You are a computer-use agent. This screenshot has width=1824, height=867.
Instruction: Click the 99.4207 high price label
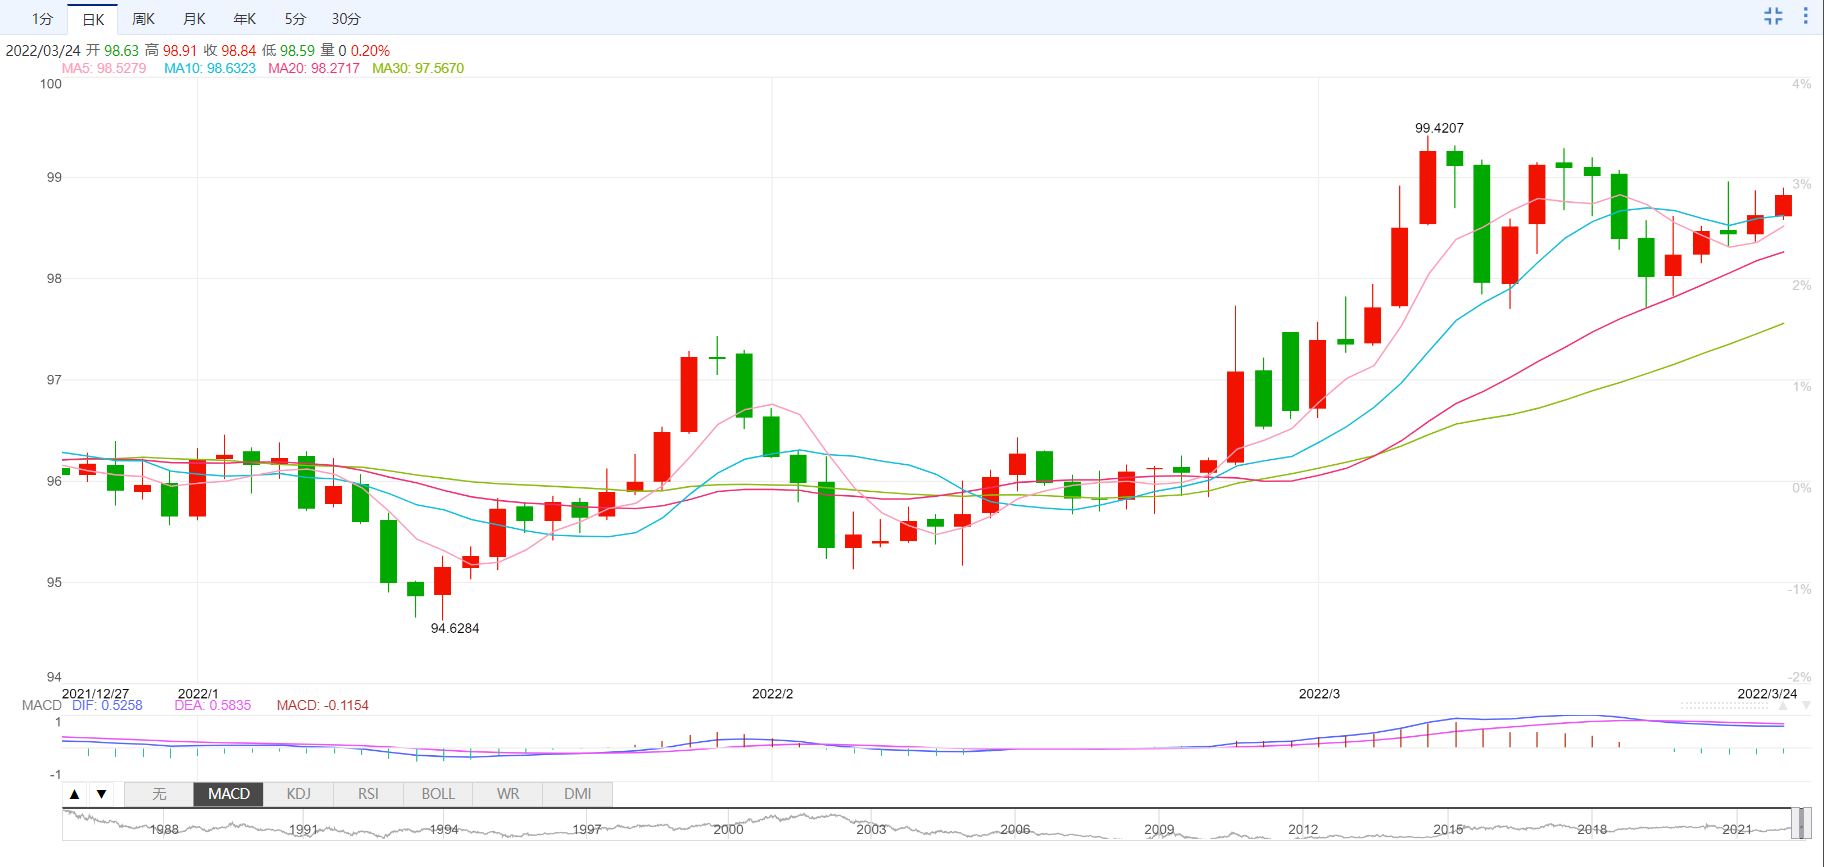point(1439,128)
